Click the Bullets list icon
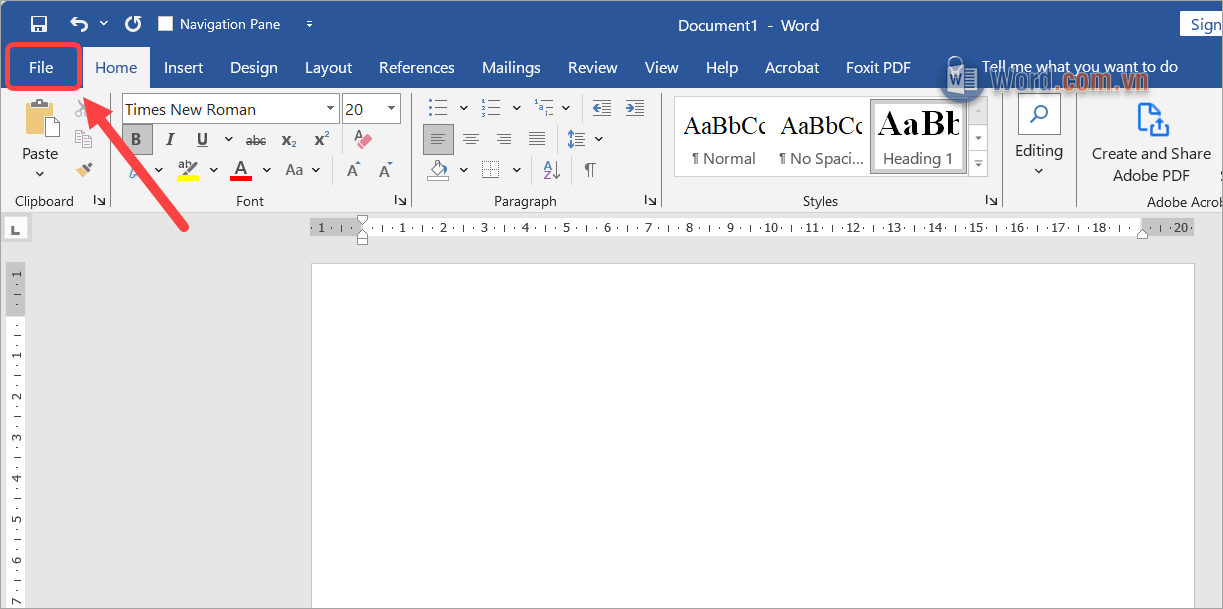The height and width of the screenshot is (609, 1223). 438,108
